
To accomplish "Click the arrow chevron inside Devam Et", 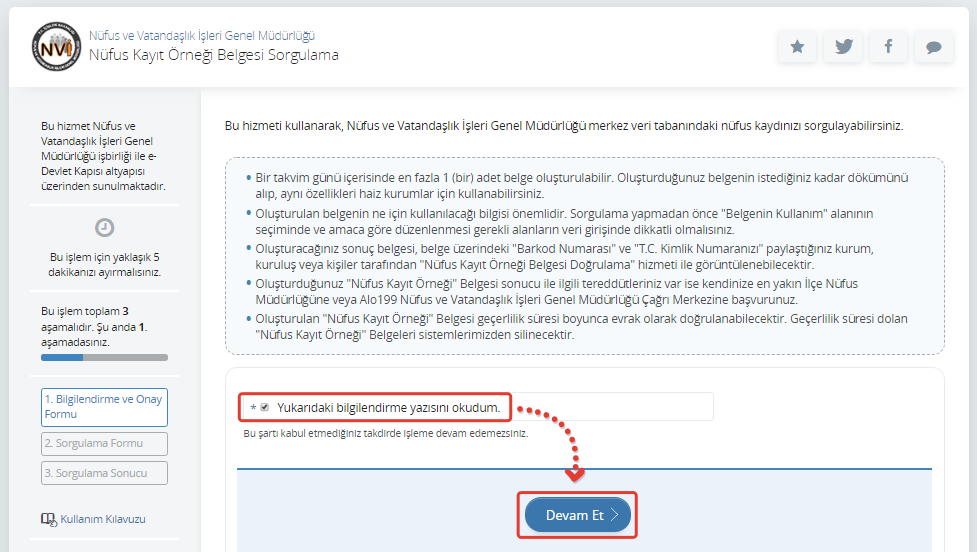I will (614, 516).
